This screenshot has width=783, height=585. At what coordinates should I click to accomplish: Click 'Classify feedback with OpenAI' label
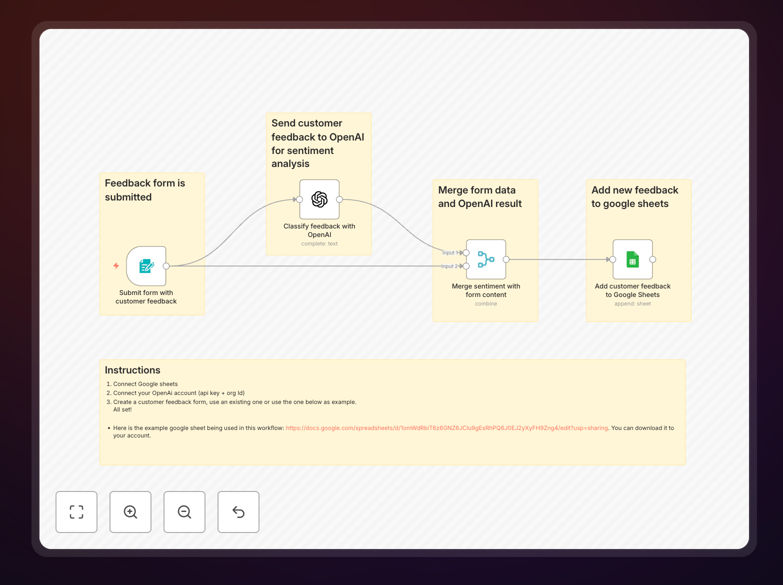pos(320,230)
